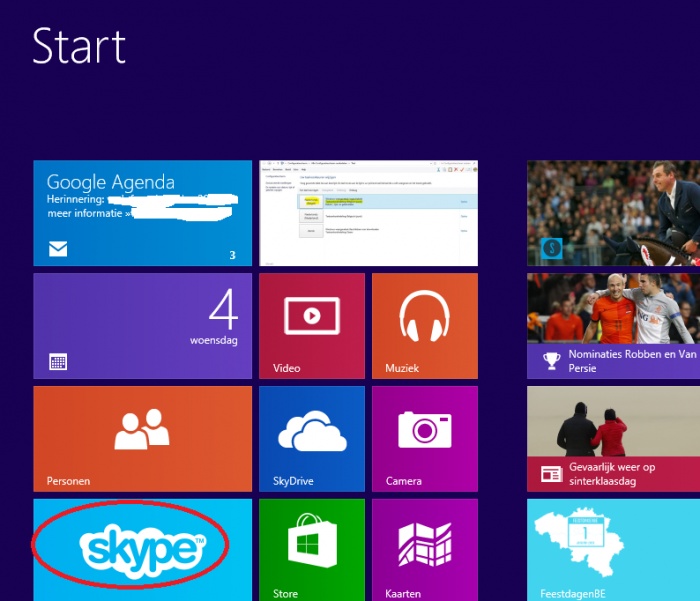Viewport: 700px width, 601px height.
Task: Launch the Video app tile
Action: pos(312,326)
